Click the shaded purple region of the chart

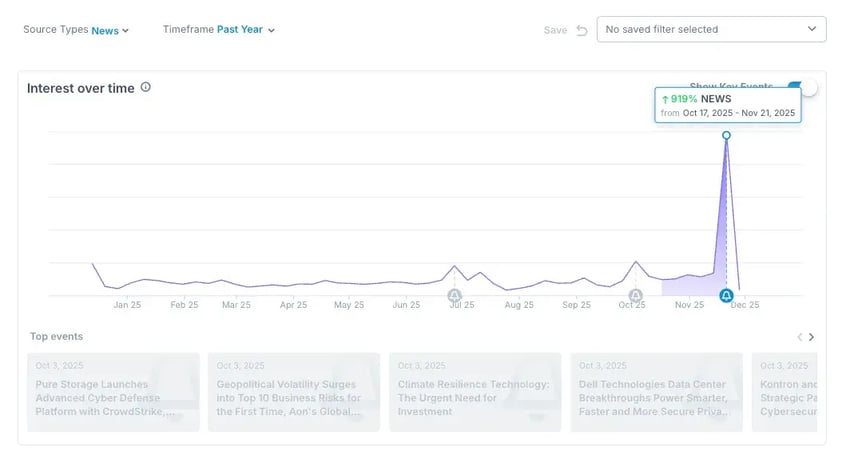[x=690, y=285]
